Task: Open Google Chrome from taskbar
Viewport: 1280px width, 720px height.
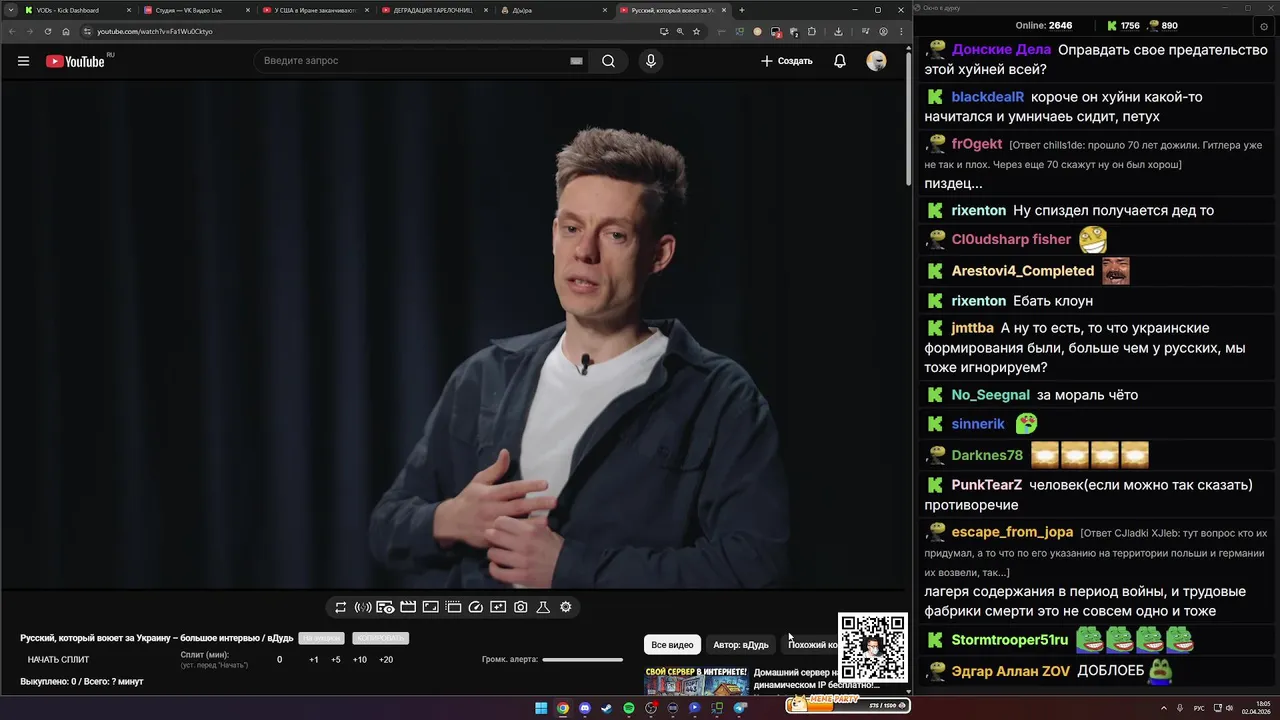Action: pos(563,708)
